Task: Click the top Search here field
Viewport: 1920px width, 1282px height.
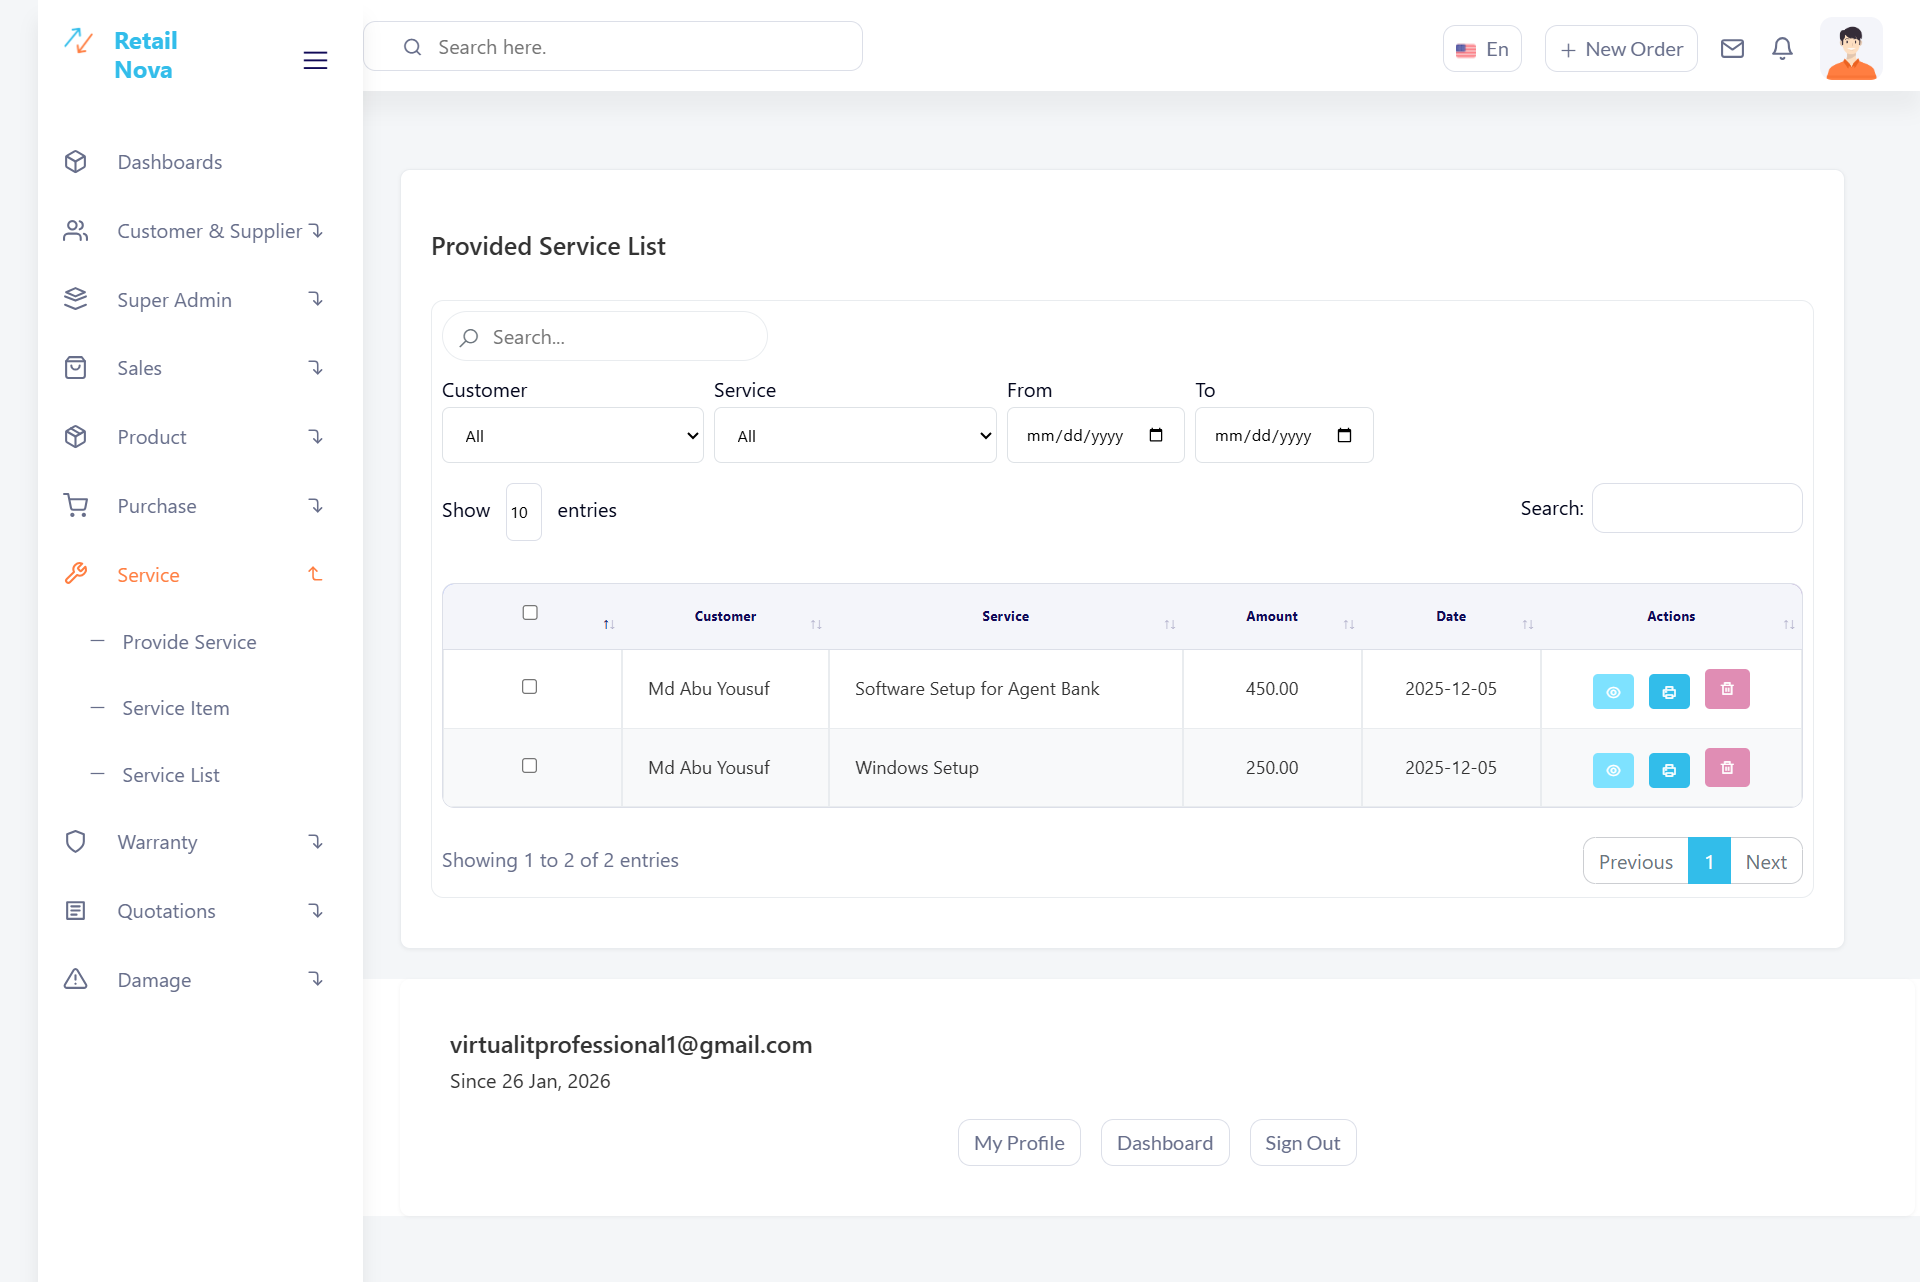Action: [x=612, y=47]
